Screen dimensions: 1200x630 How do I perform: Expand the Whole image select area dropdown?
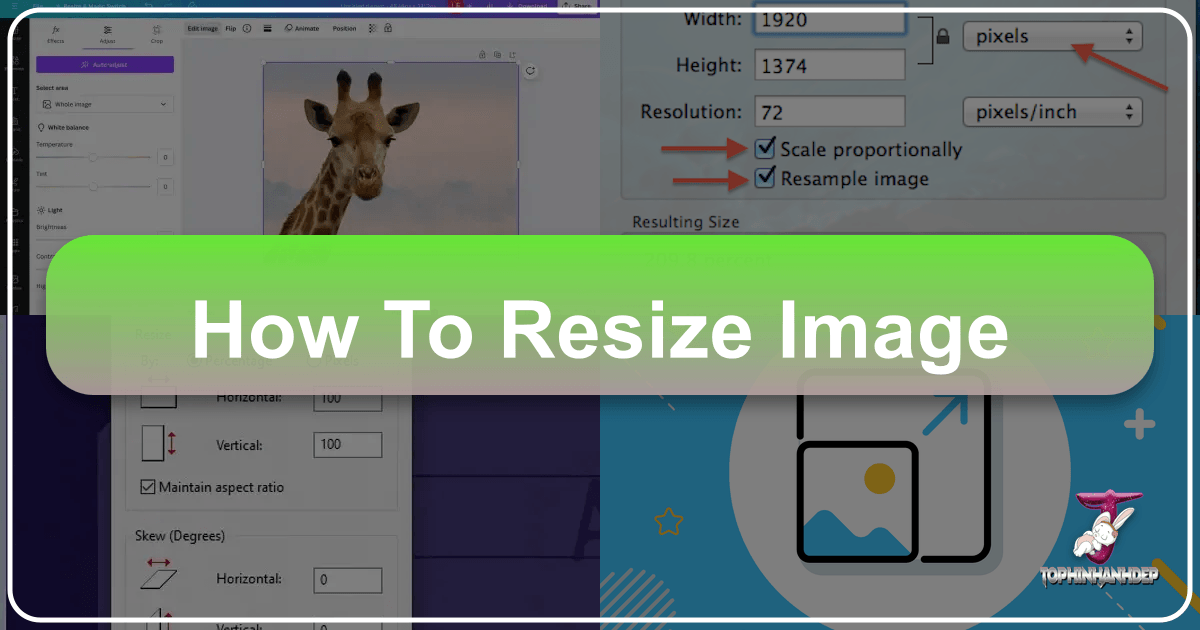pyautogui.click(x=105, y=104)
